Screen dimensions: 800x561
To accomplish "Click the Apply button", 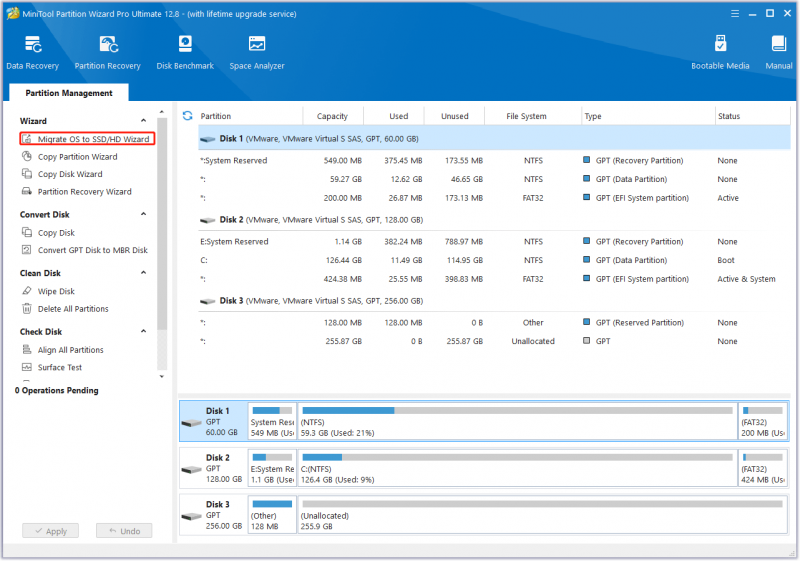I will (x=51, y=531).
